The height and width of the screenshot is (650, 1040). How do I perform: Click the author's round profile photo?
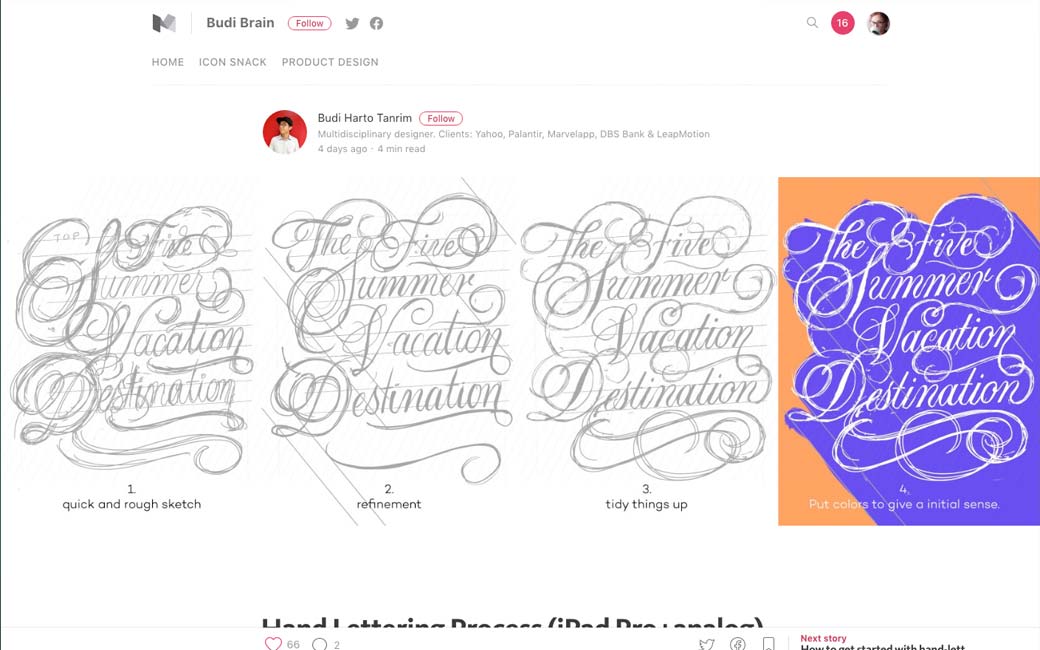(285, 132)
